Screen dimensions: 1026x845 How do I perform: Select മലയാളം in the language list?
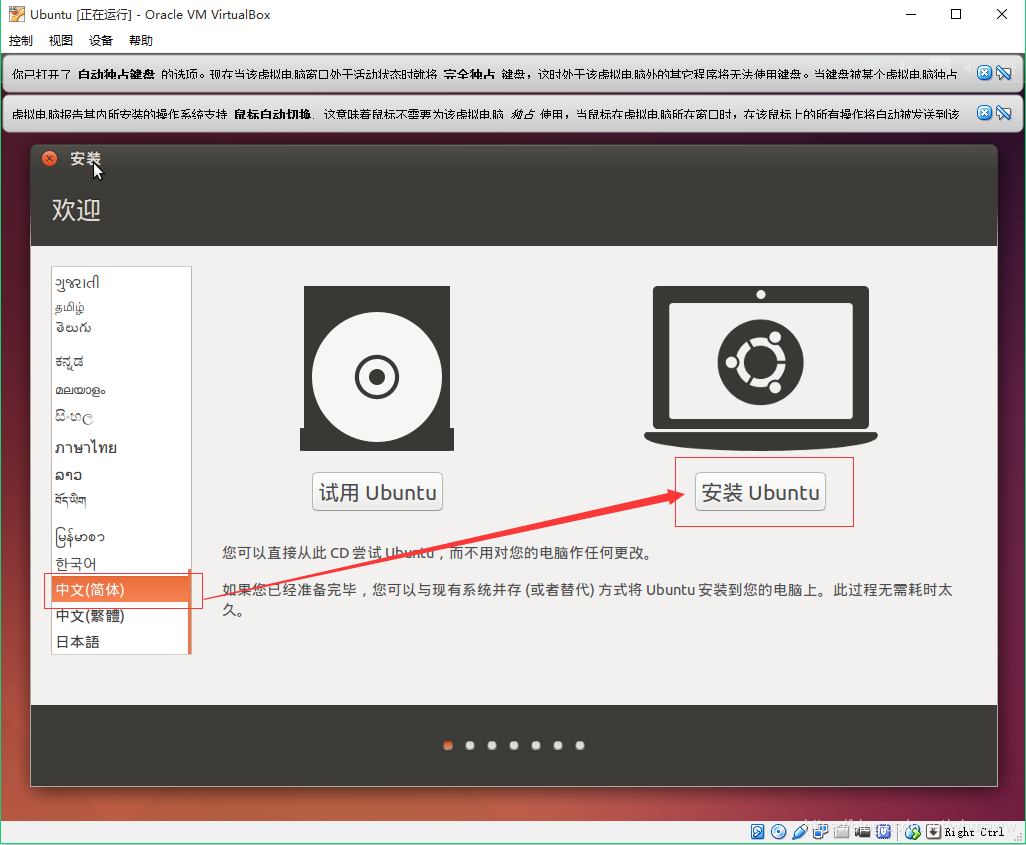[120, 390]
